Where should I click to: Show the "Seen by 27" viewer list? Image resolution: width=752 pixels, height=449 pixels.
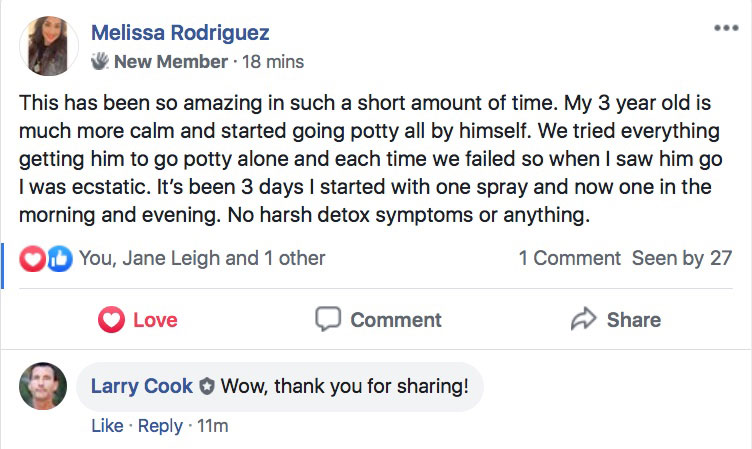682,258
